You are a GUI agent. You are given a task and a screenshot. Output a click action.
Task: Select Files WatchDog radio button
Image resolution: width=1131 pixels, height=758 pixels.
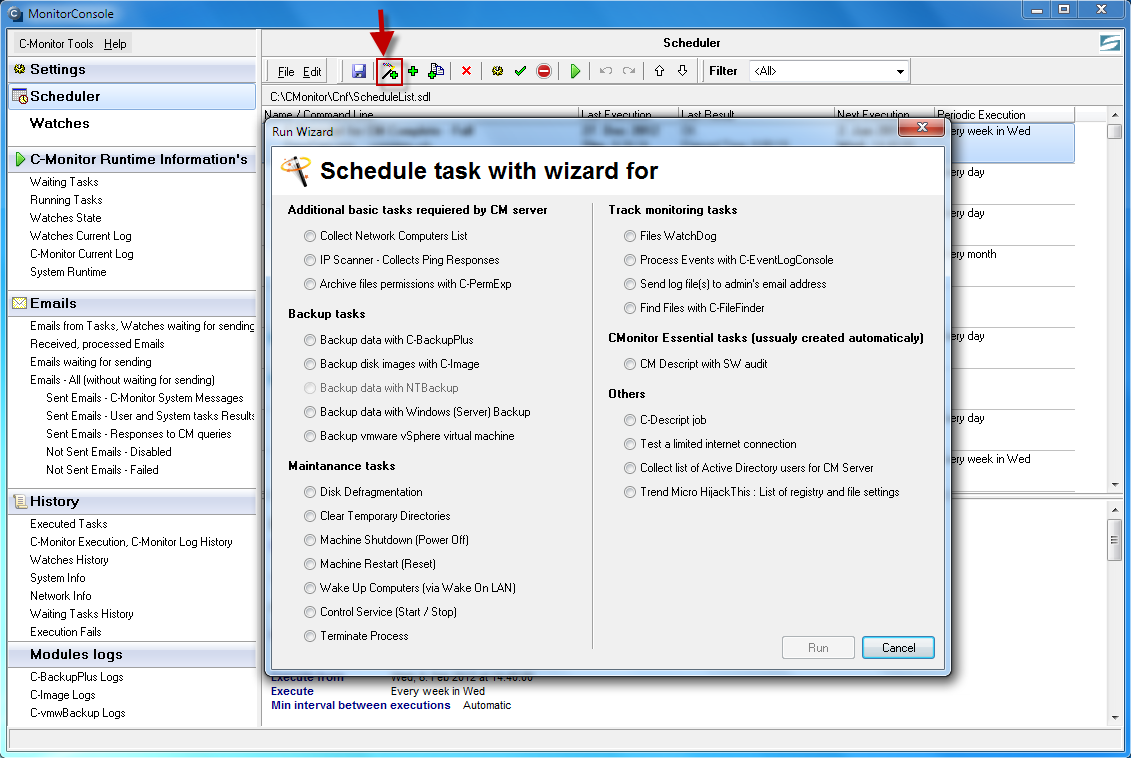pos(630,236)
